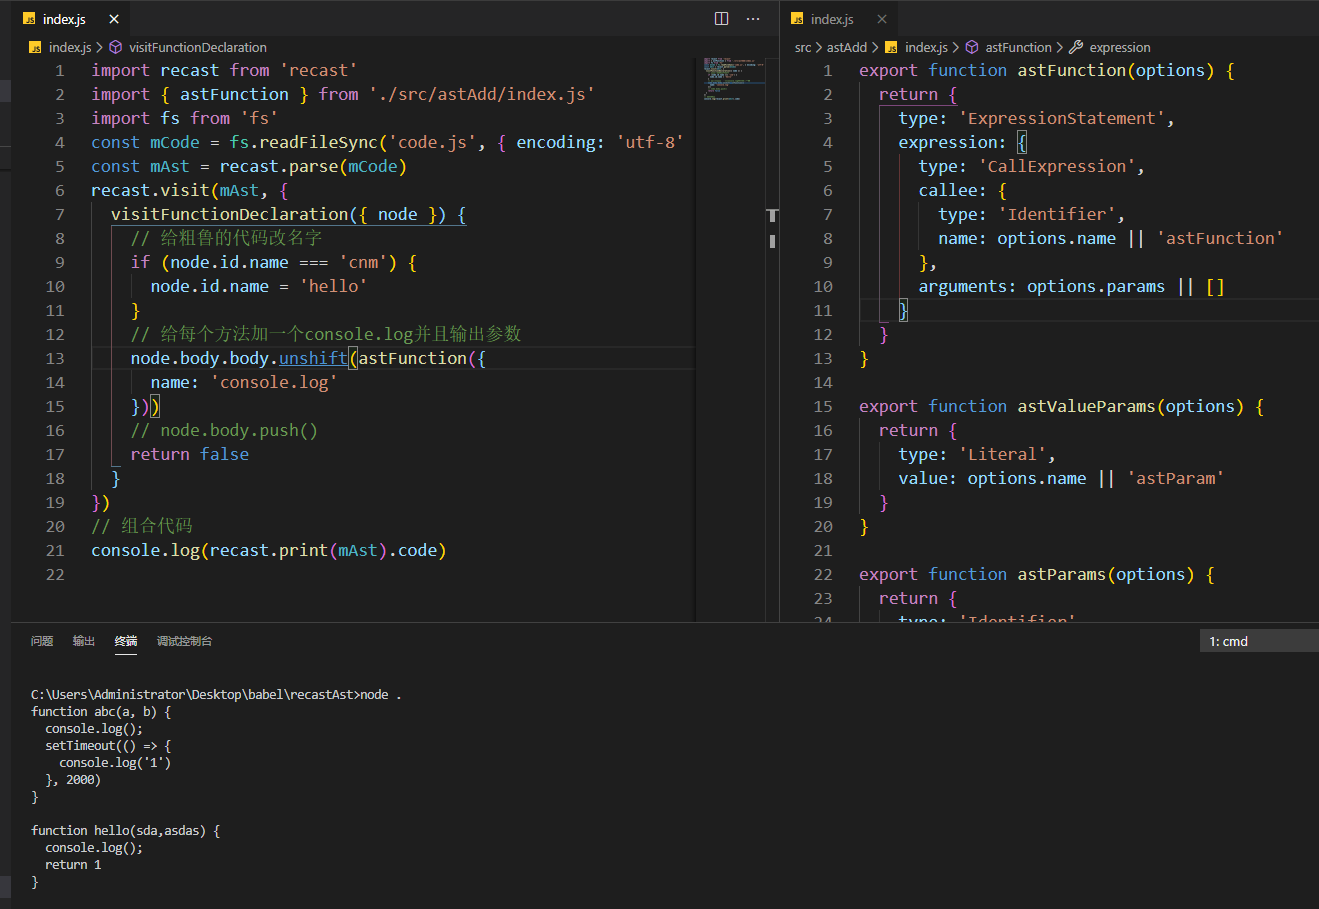Click 'return 1' in terminal output

[73, 864]
